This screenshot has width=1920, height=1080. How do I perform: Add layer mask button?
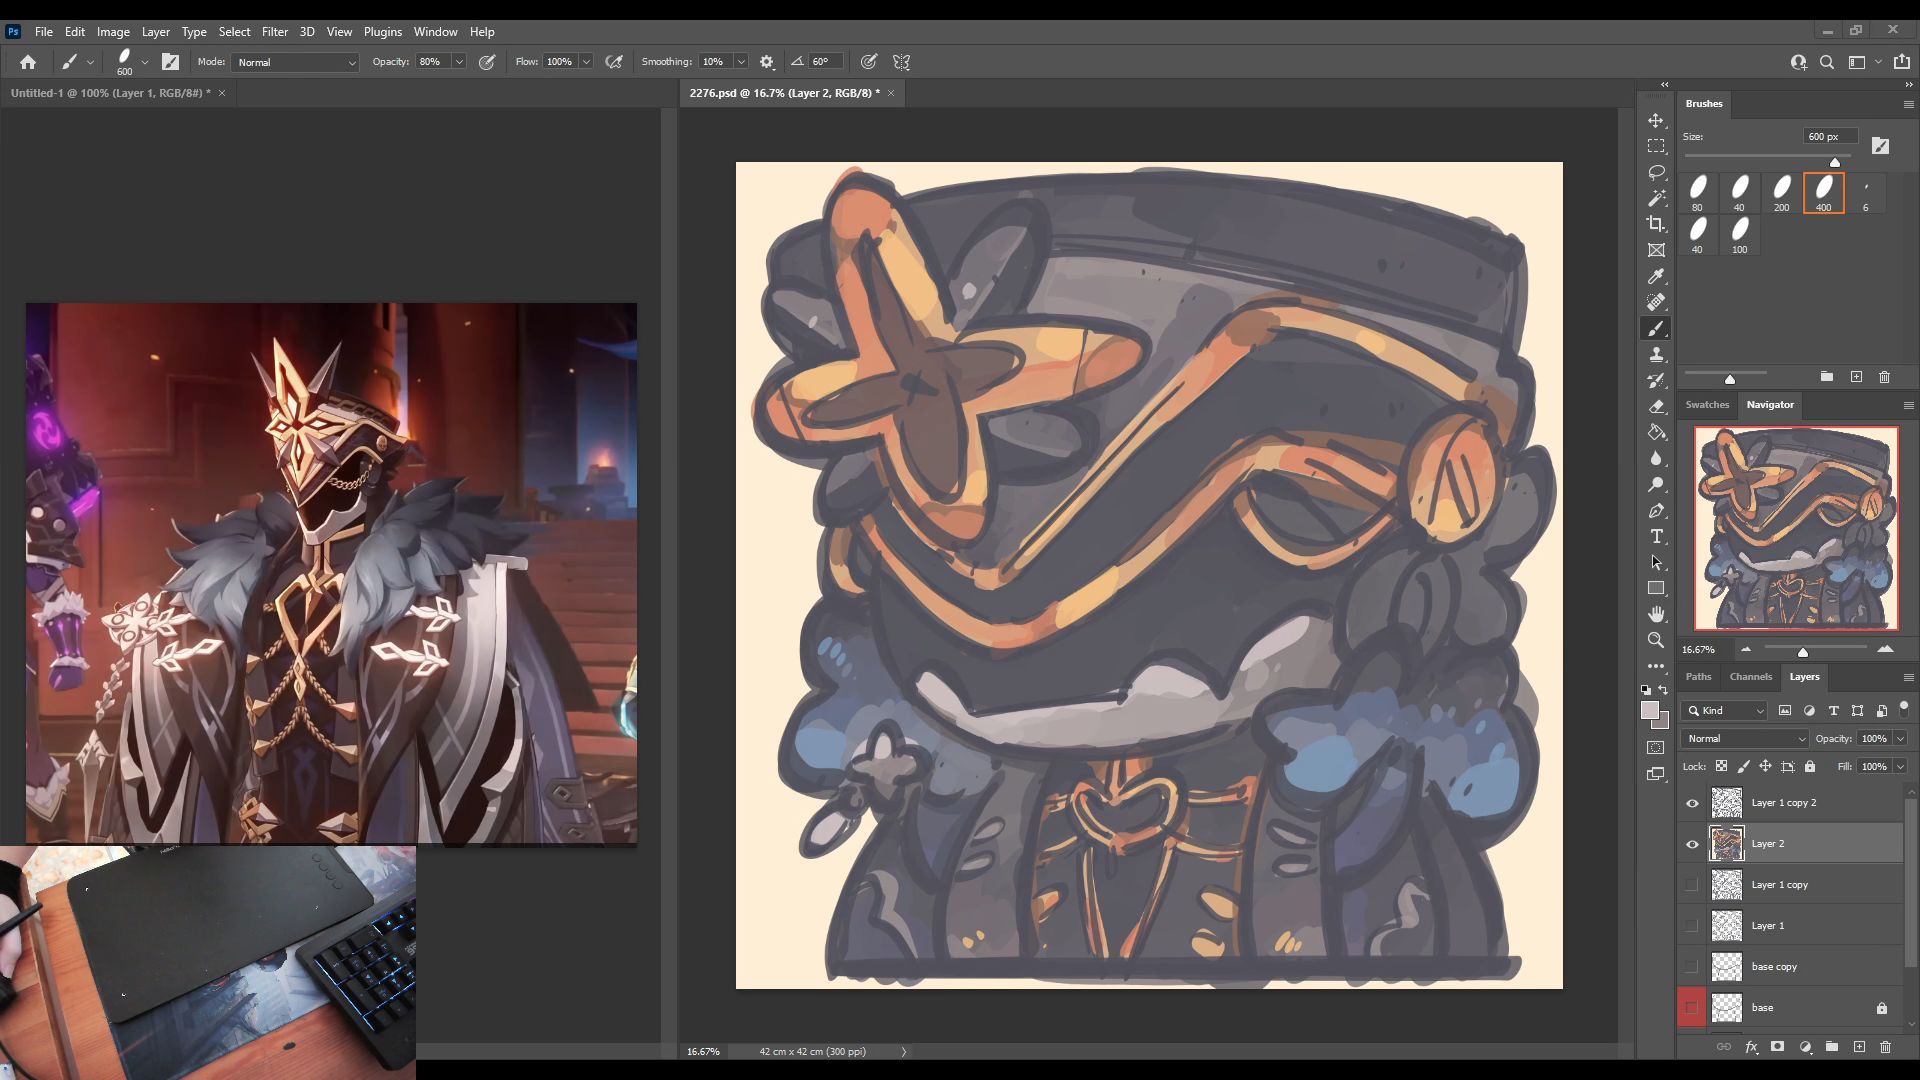pos(1777,1047)
